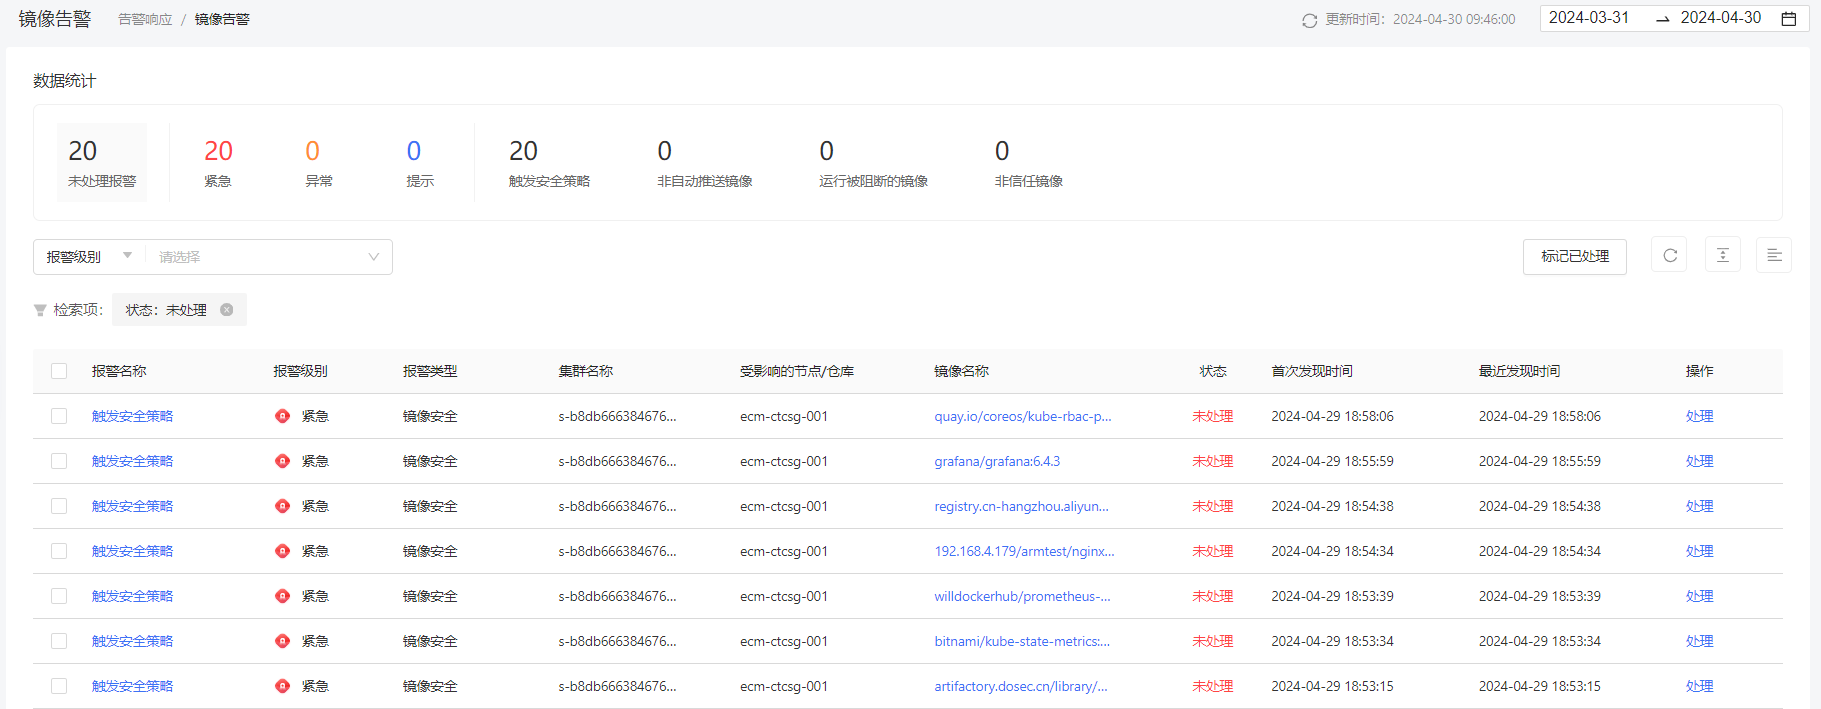Click 处理 for the registry.cn-hangzhou alert
This screenshot has width=1821, height=709.
(1699, 506)
